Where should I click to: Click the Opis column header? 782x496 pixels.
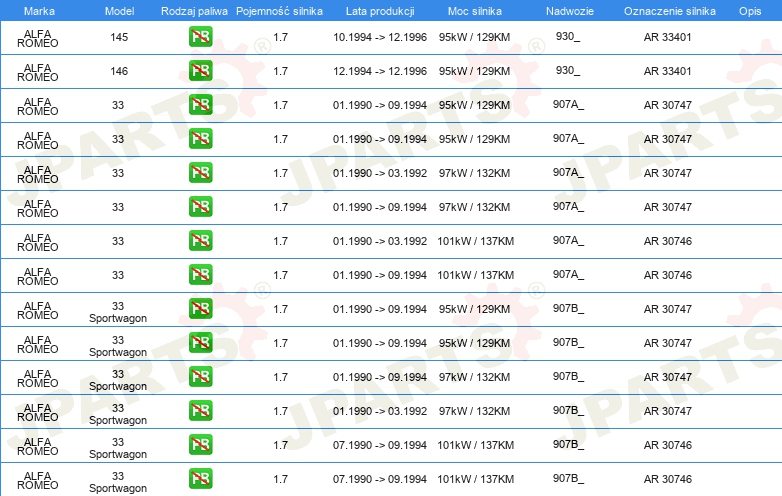point(749,10)
